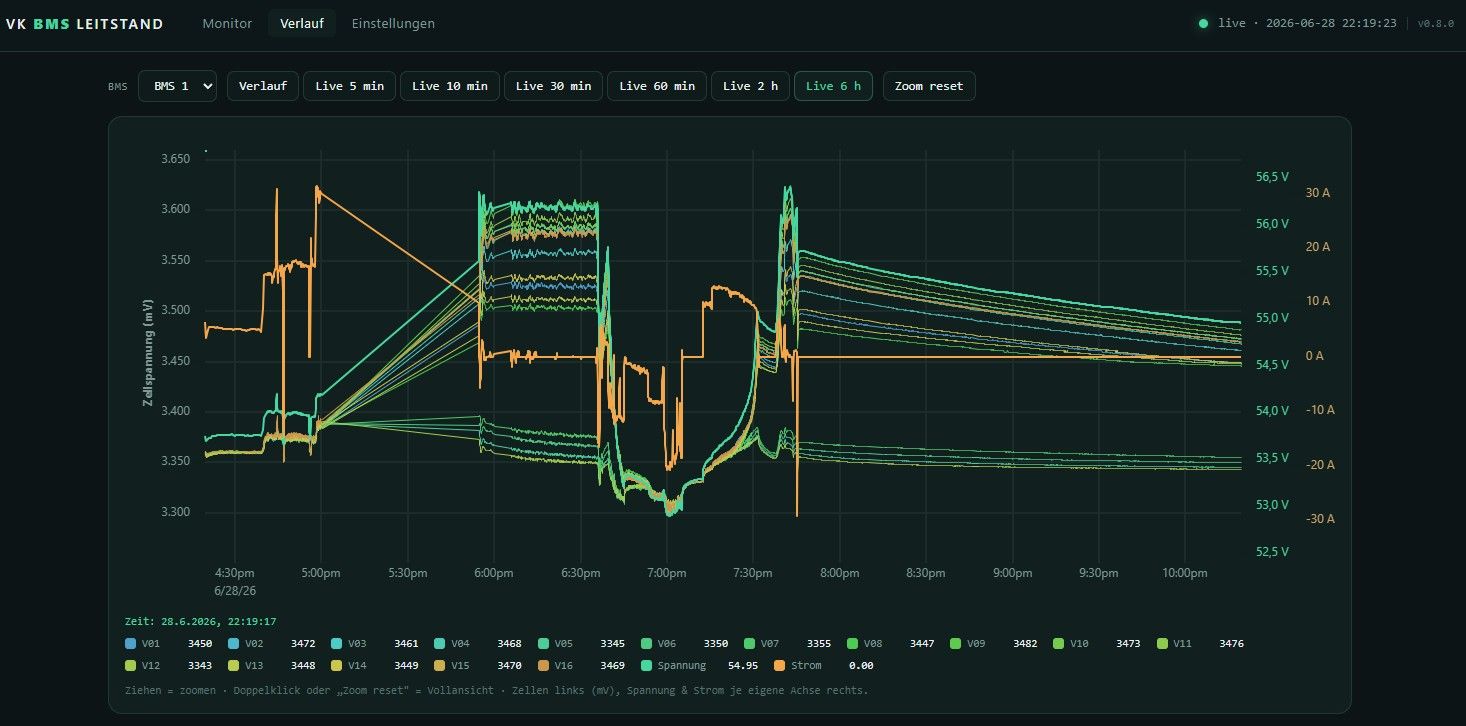The image size is (1466, 726).
Task: Click the VK BMS Leitstand logo
Action: point(84,24)
